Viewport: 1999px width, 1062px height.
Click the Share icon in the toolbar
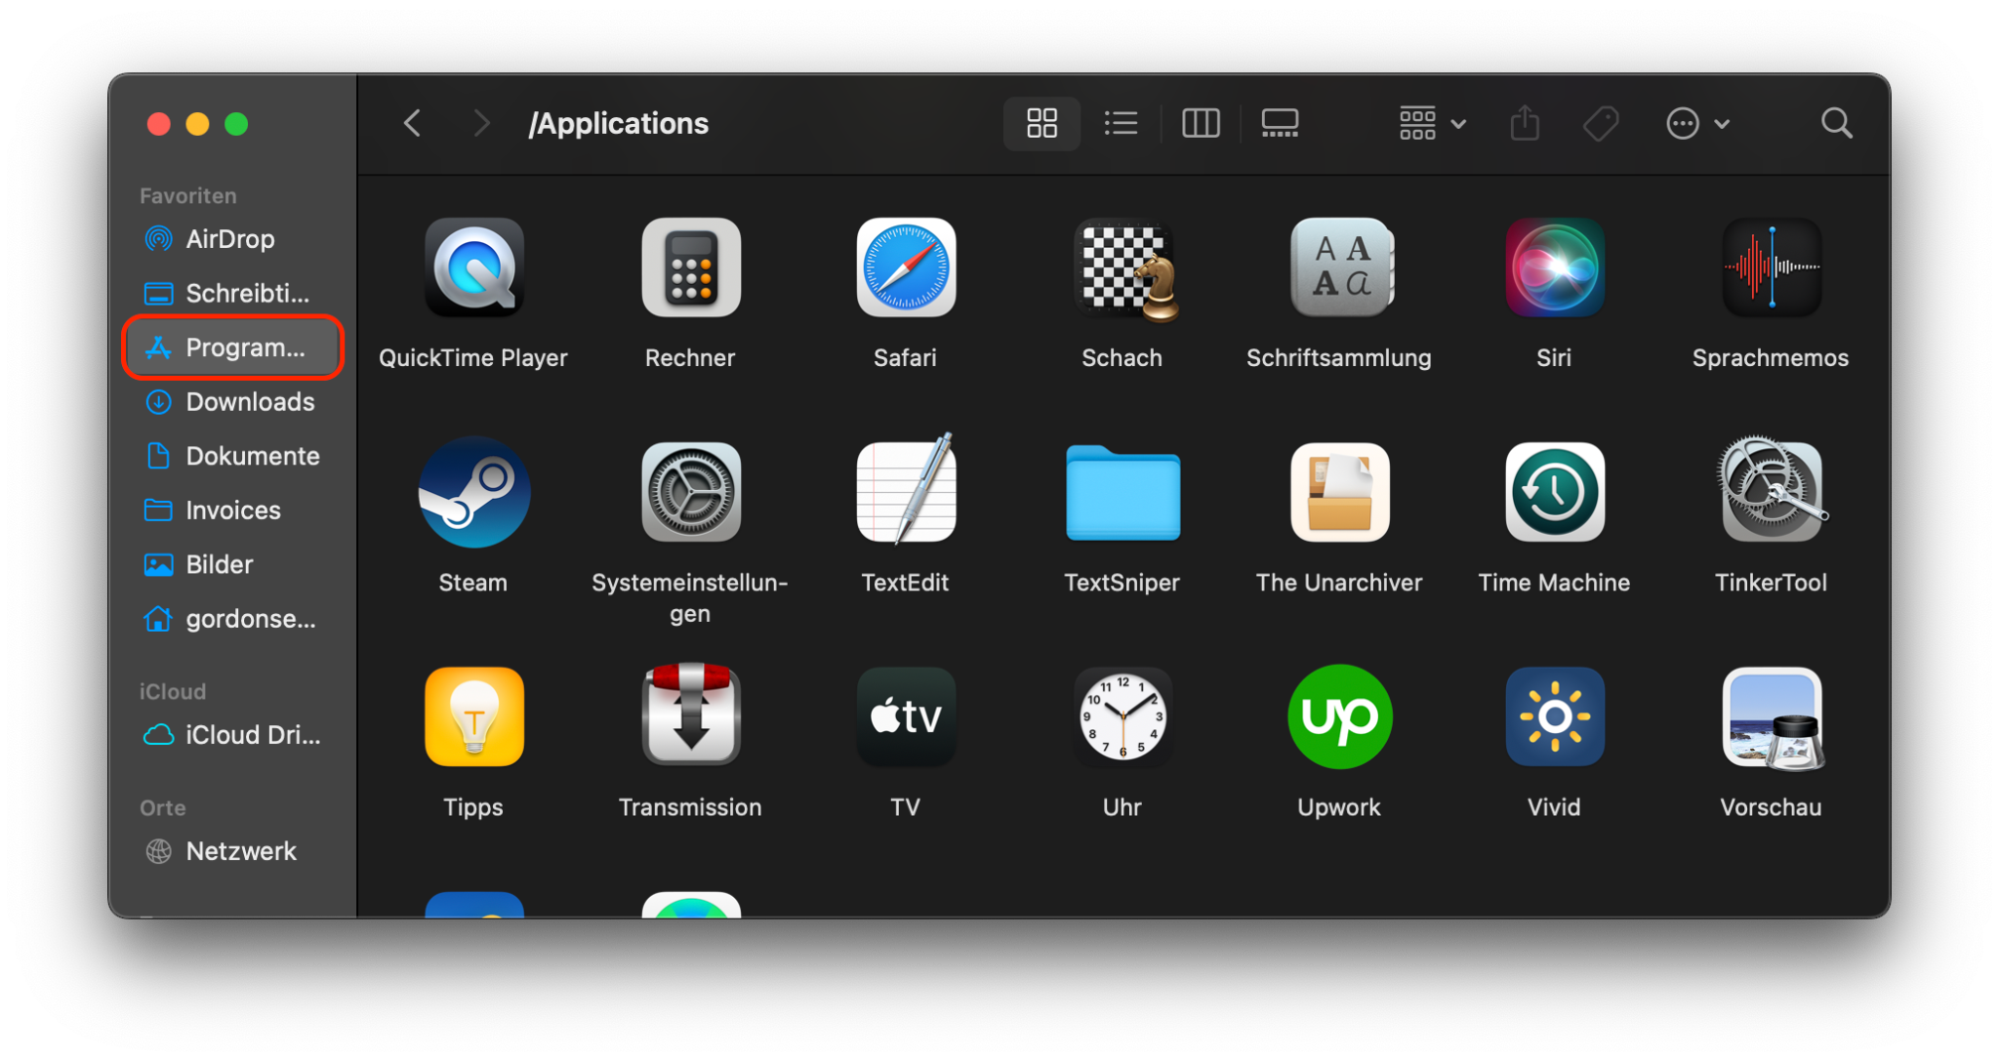pyautogui.click(x=1524, y=123)
